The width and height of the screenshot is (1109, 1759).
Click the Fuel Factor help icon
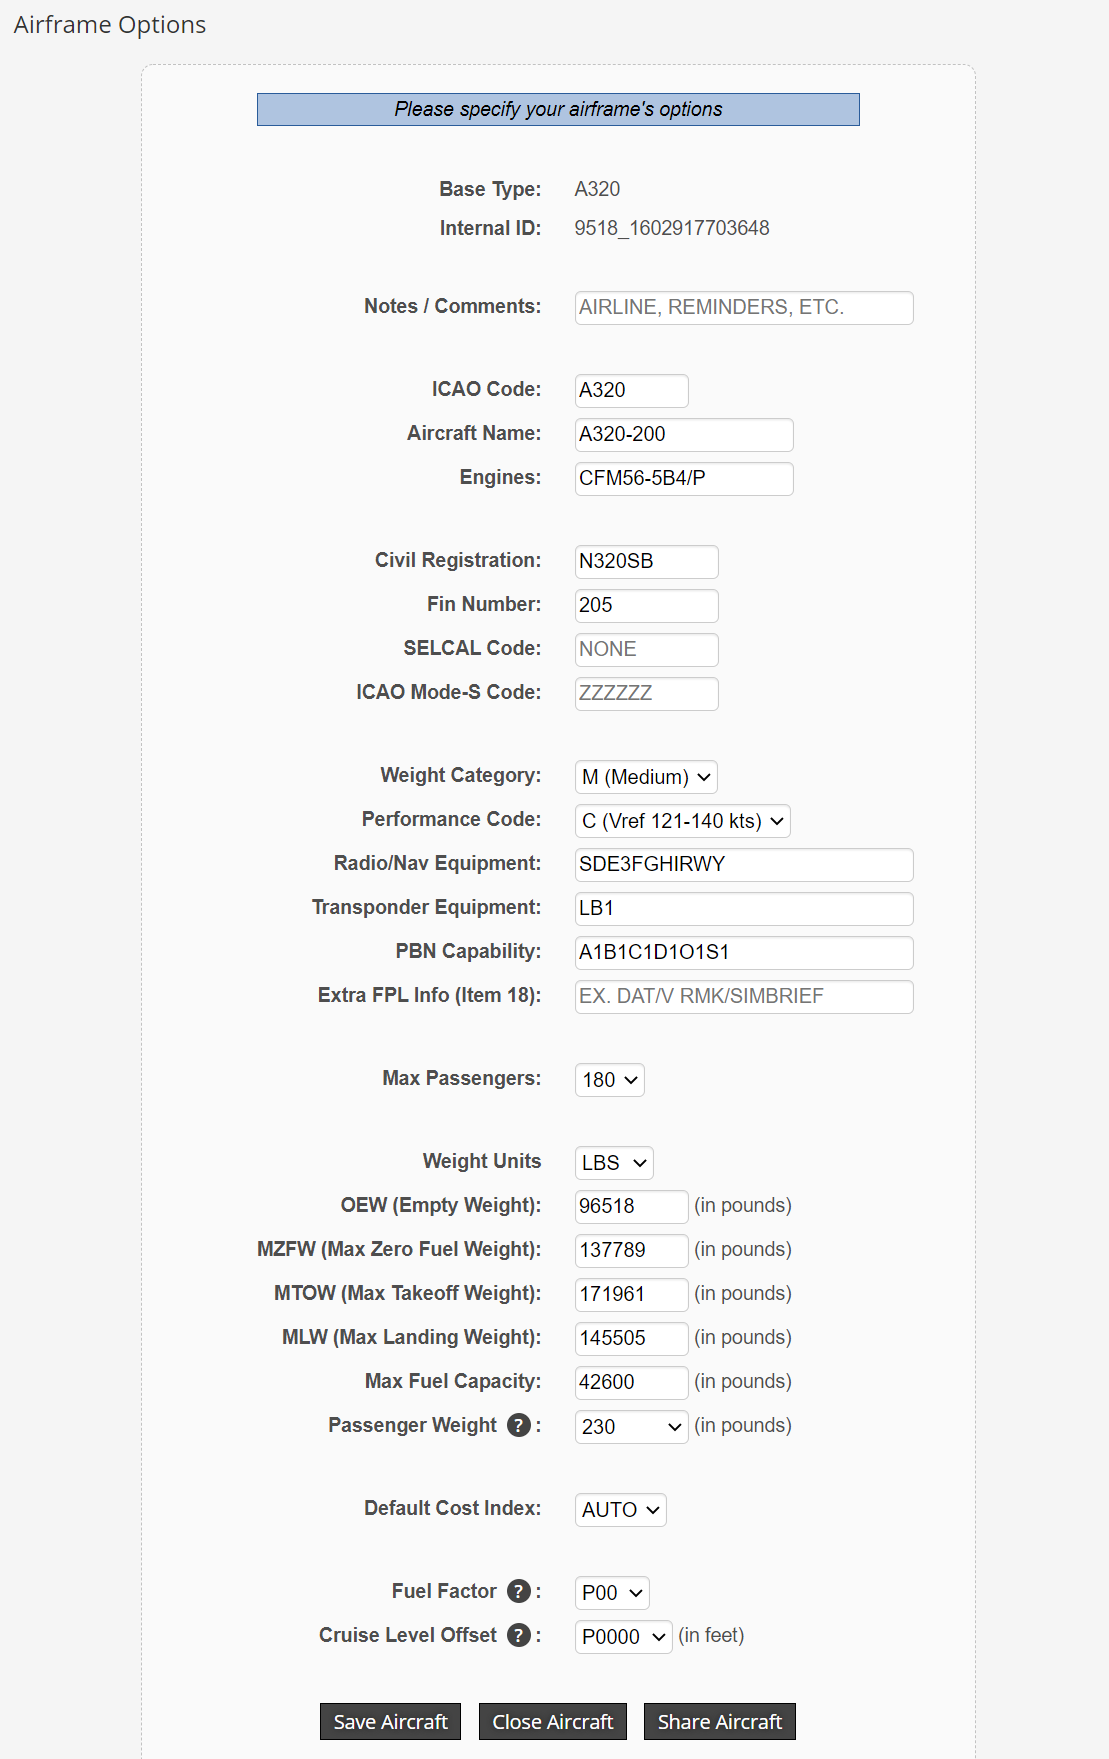(x=518, y=1591)
